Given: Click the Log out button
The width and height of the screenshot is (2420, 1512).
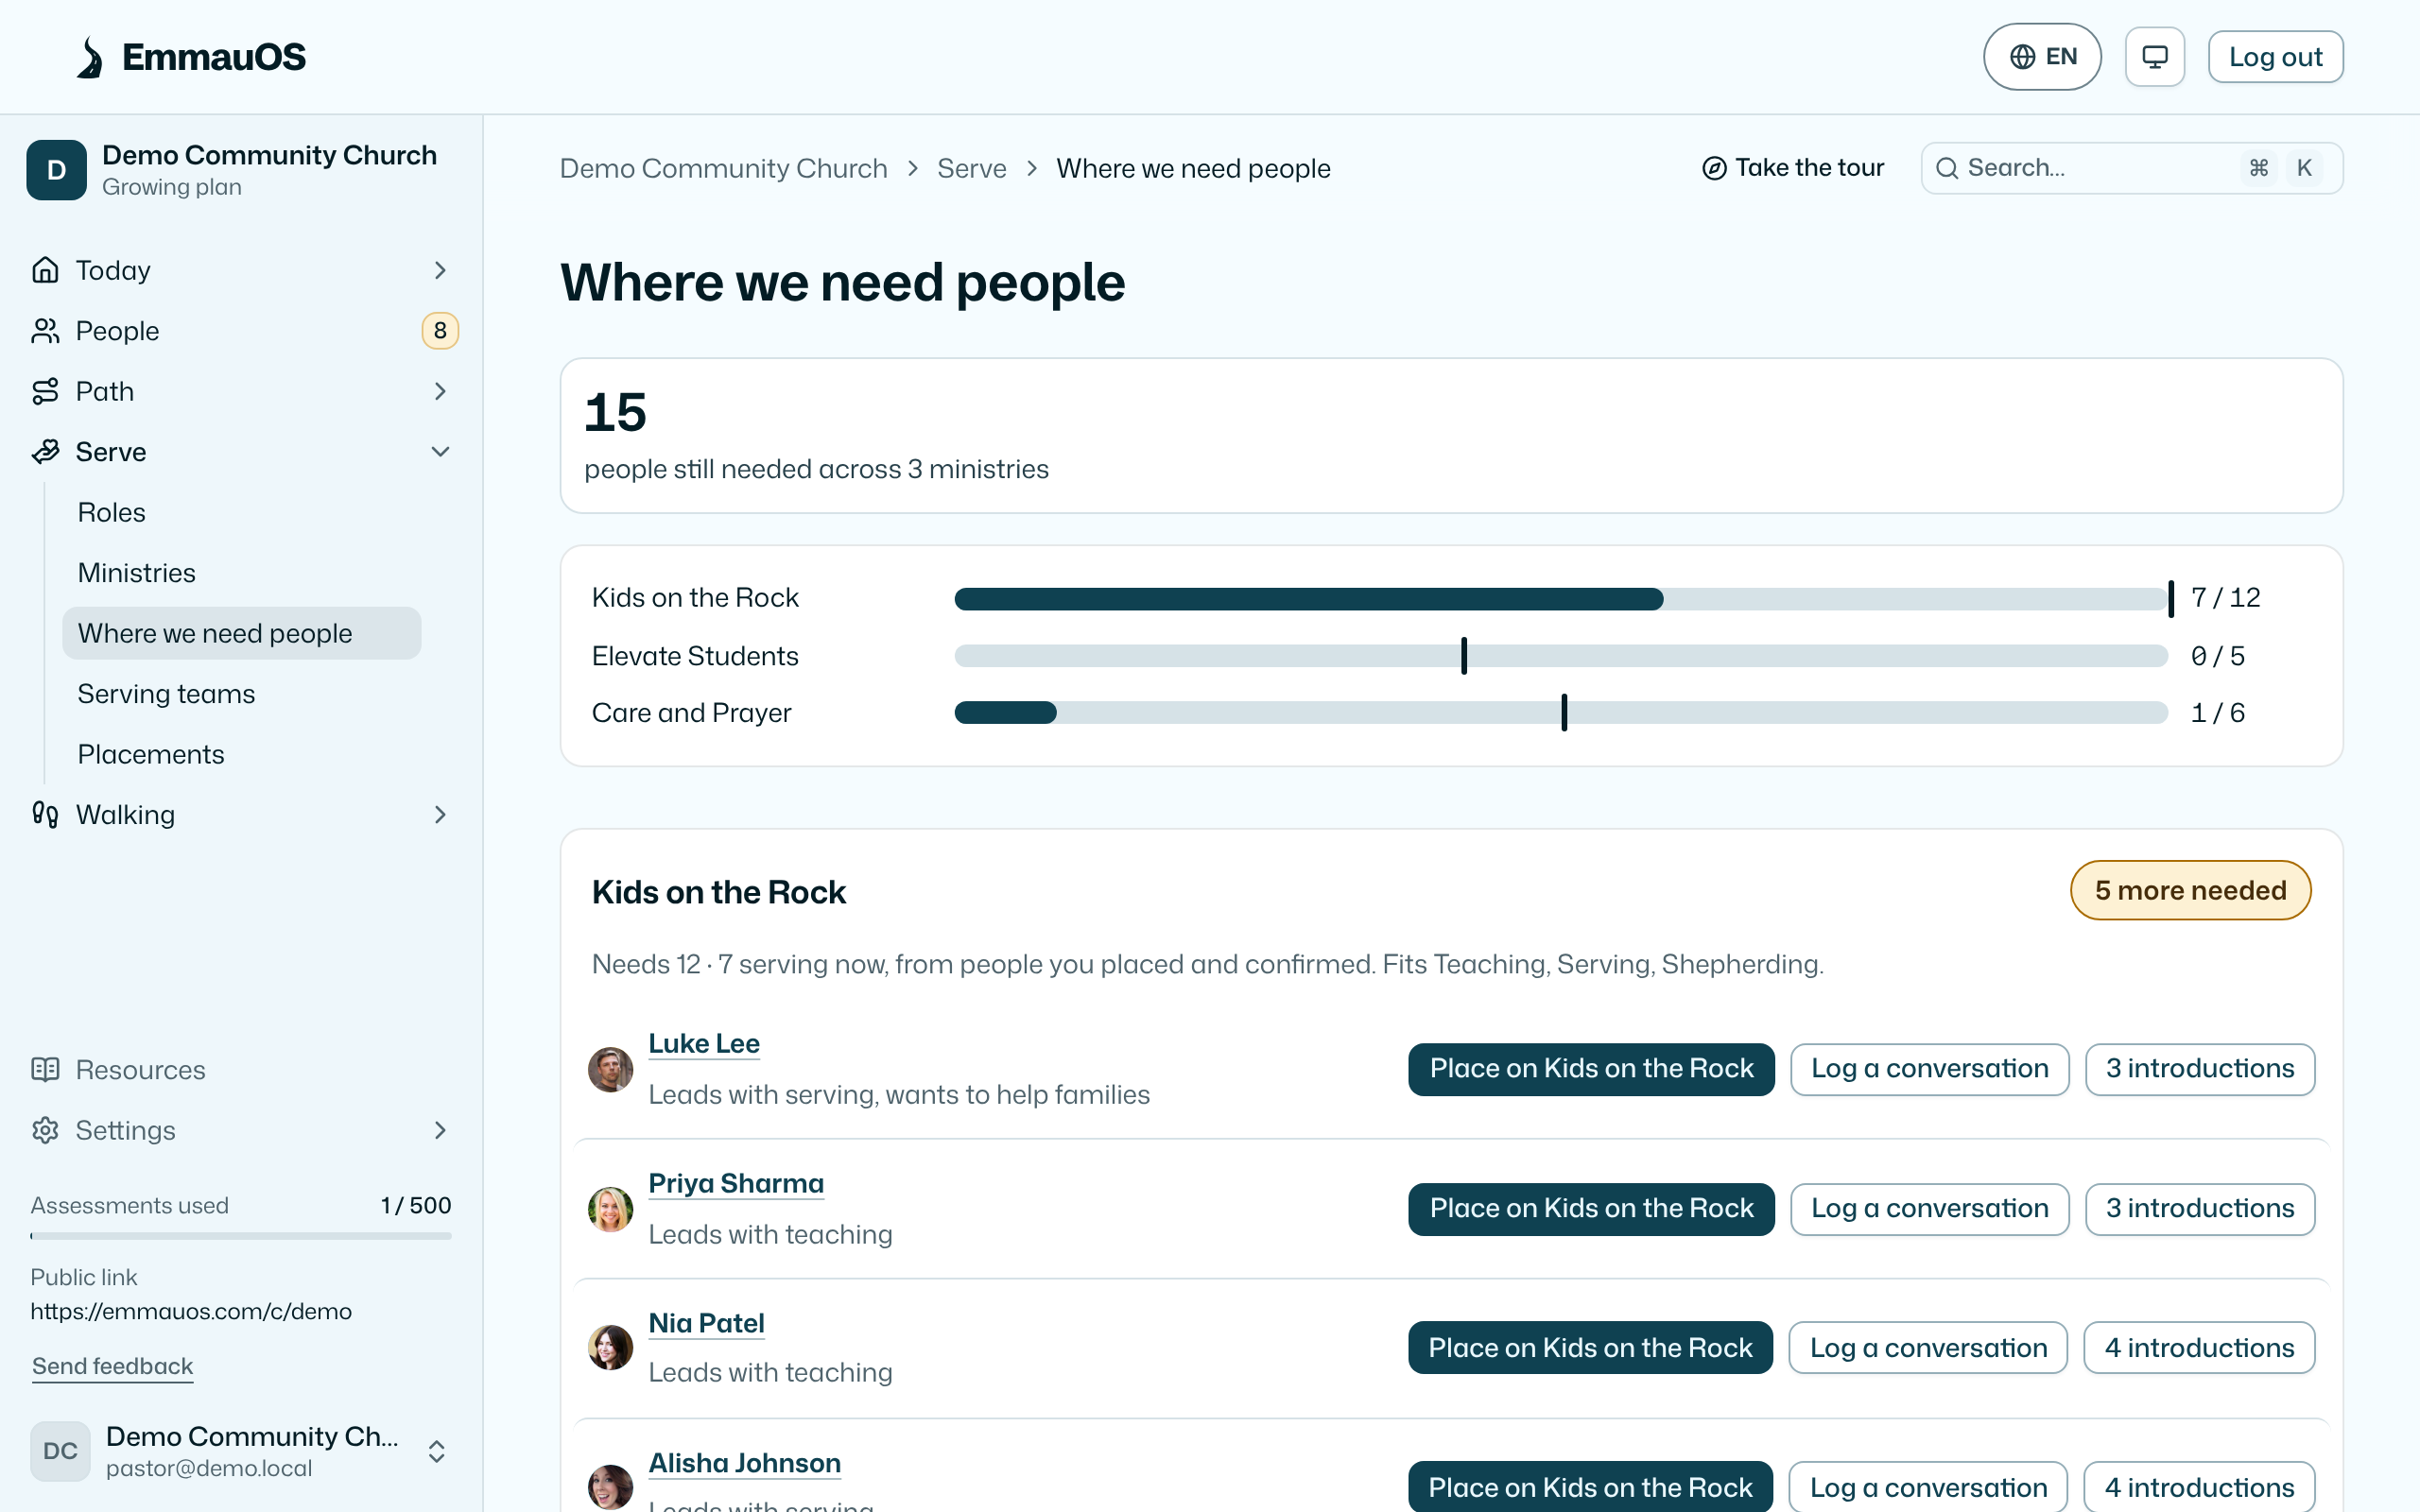Looking at the screenshot, I should [2275, 57].
